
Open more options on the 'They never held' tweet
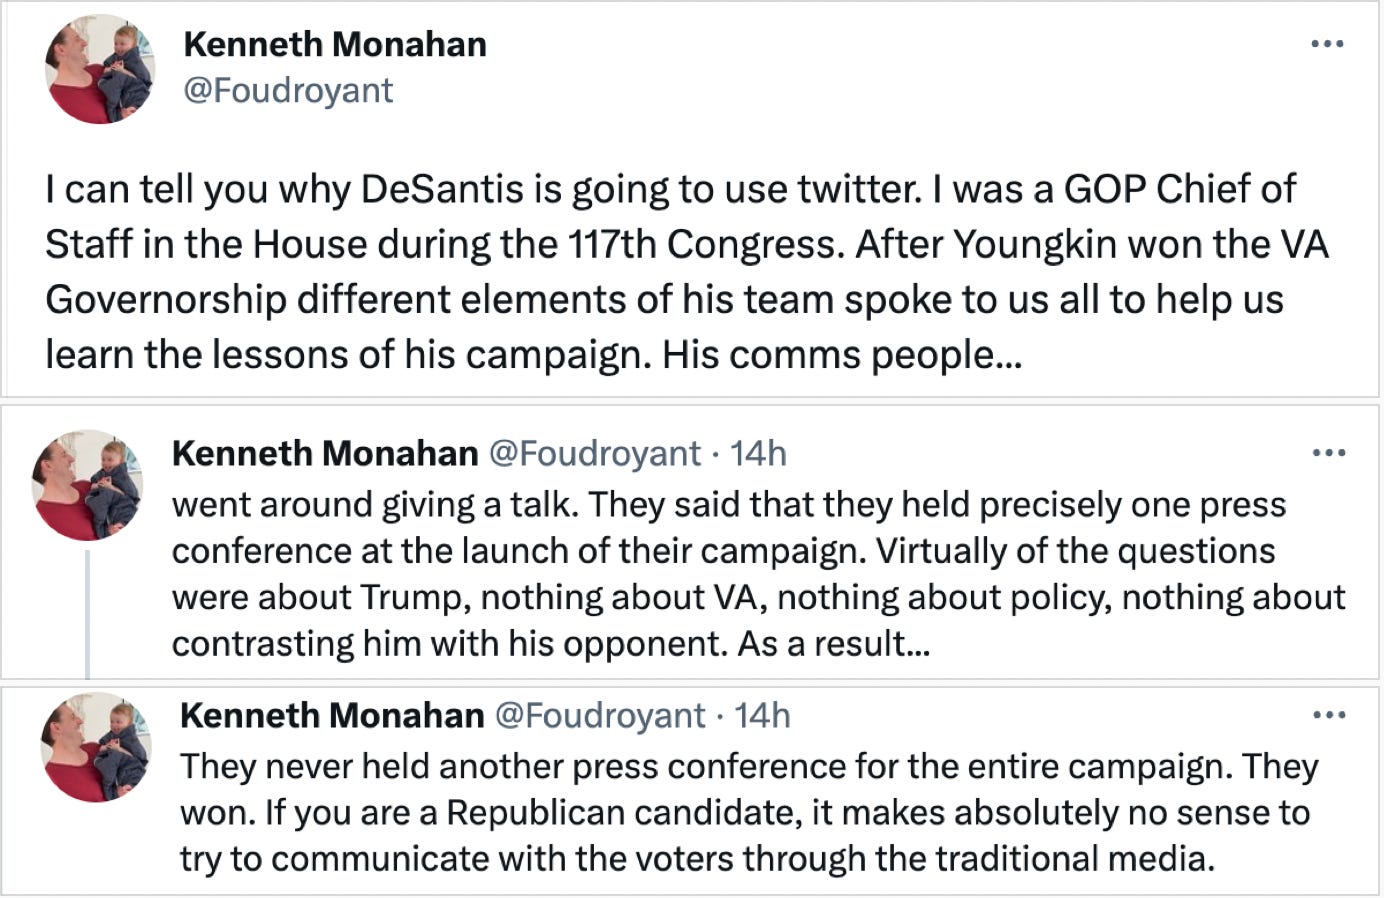pos(1328,715)
